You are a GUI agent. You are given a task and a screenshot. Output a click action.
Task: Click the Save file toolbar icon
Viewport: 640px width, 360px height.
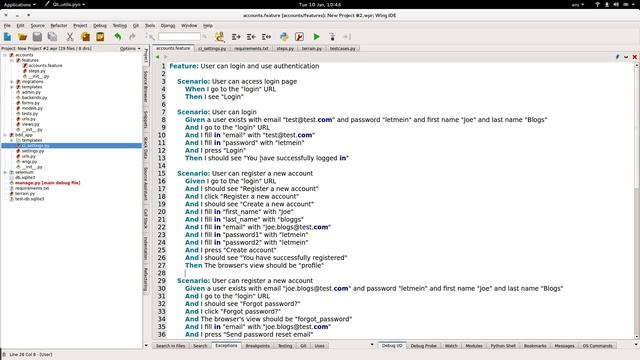point(37,37)
